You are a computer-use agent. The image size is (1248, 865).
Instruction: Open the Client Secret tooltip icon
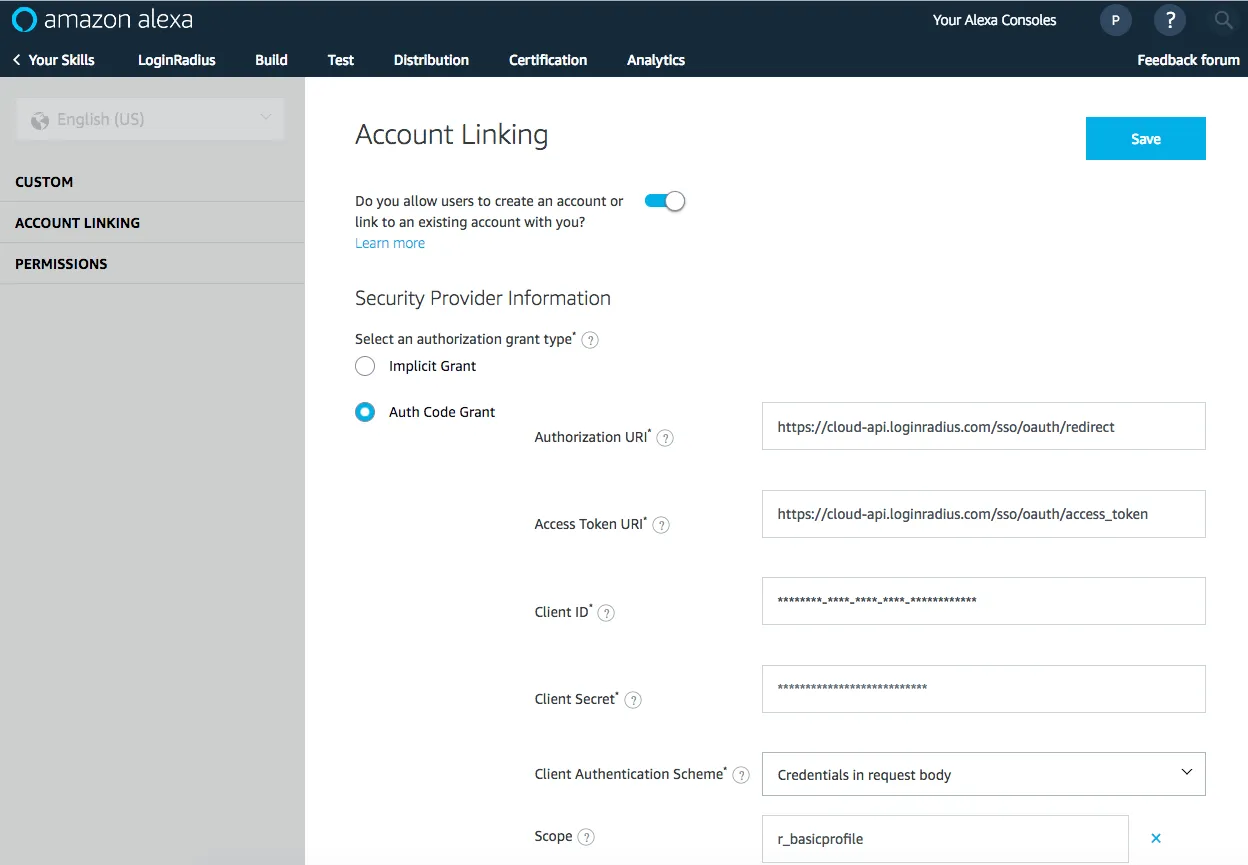click(632, 699)
